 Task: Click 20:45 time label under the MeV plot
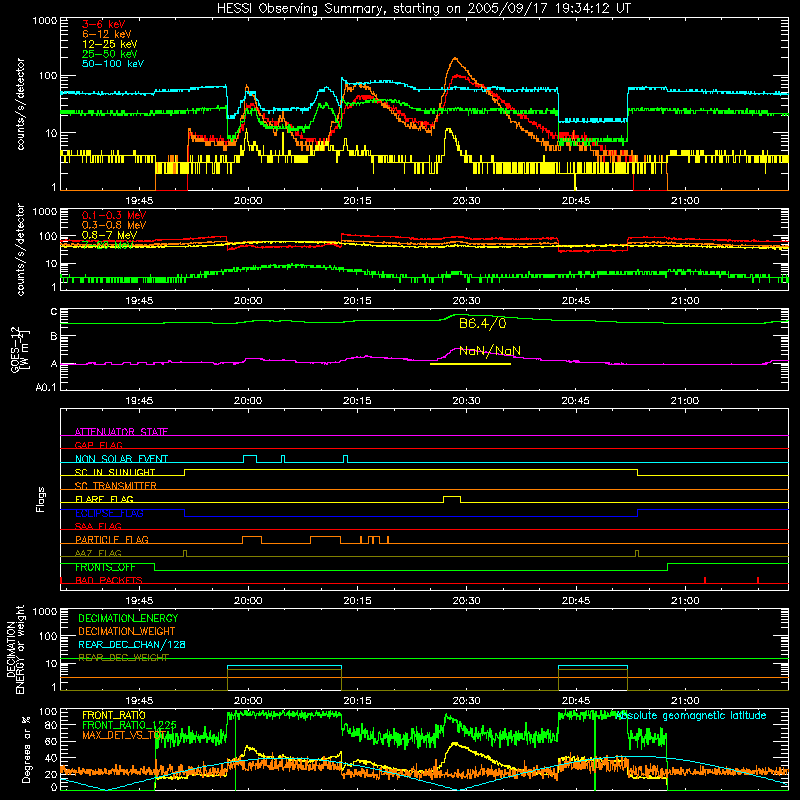tap(576, 301)
